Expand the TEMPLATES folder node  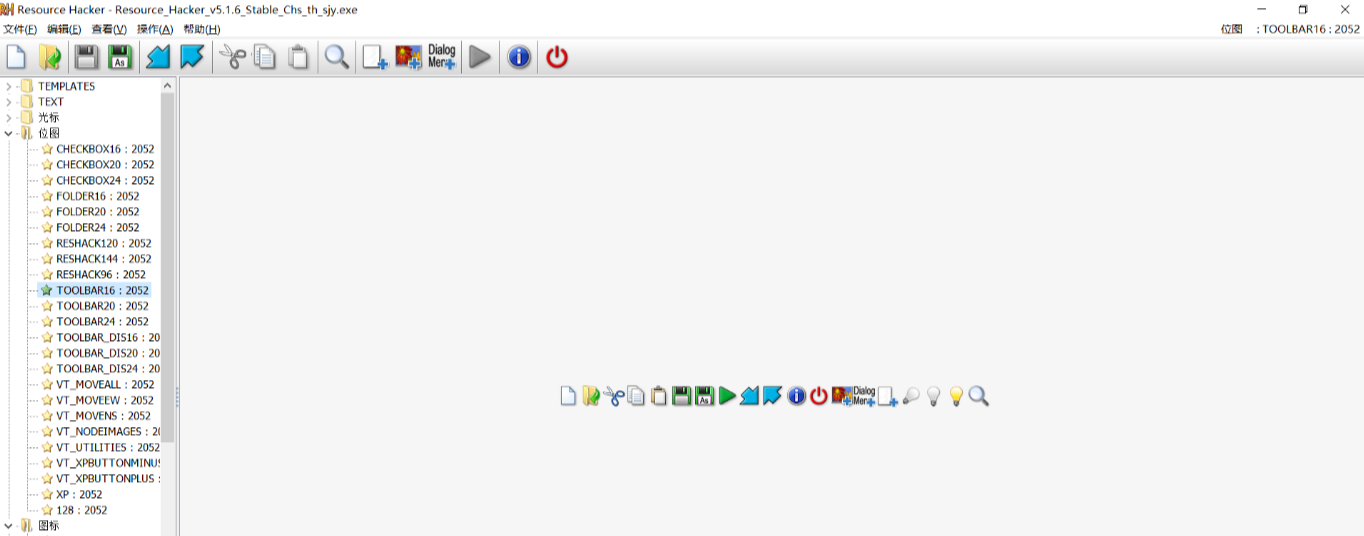(x=9, y=86)
